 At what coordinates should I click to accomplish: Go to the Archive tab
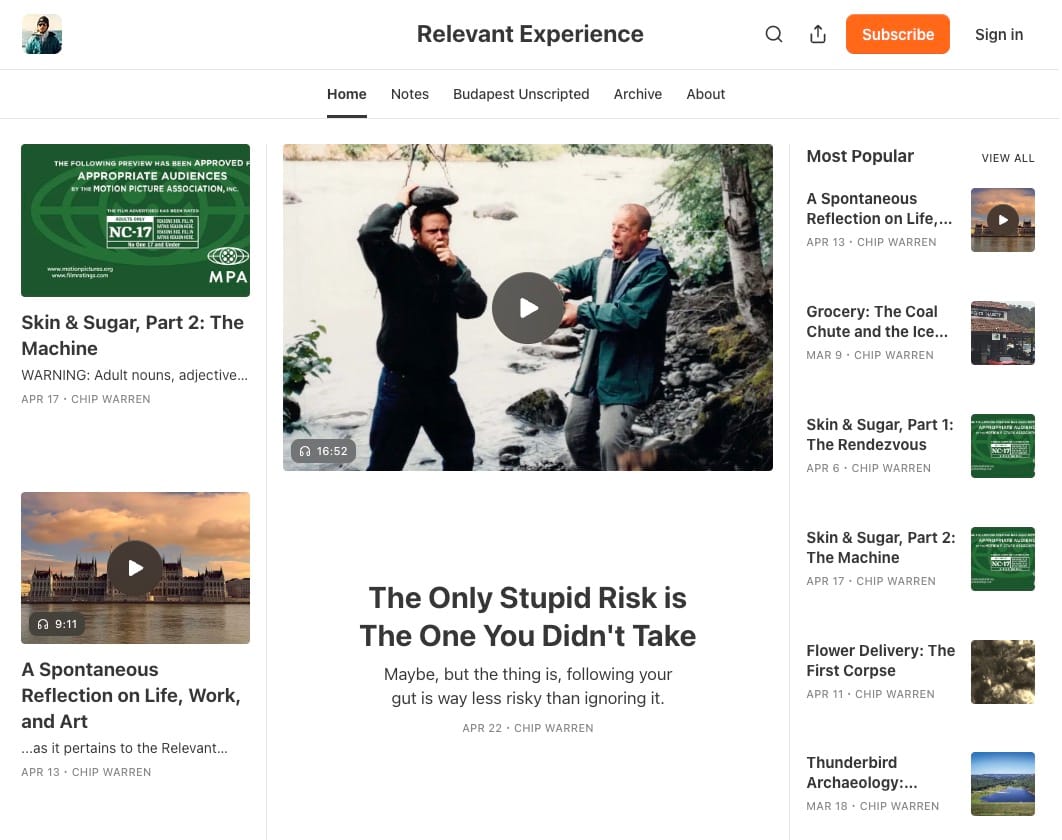(637, 94)
